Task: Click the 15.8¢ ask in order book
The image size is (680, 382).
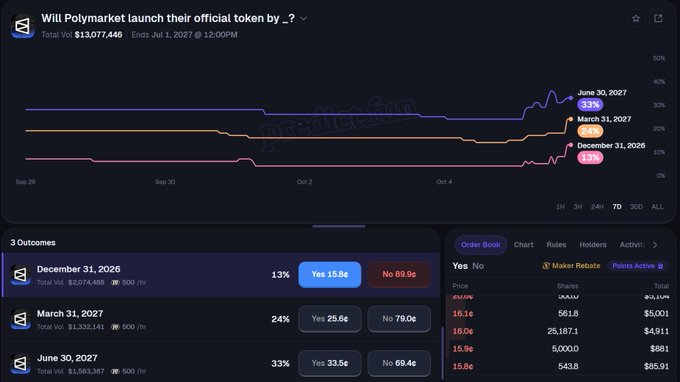Action: pyautogui.click(x=463, y=366)
